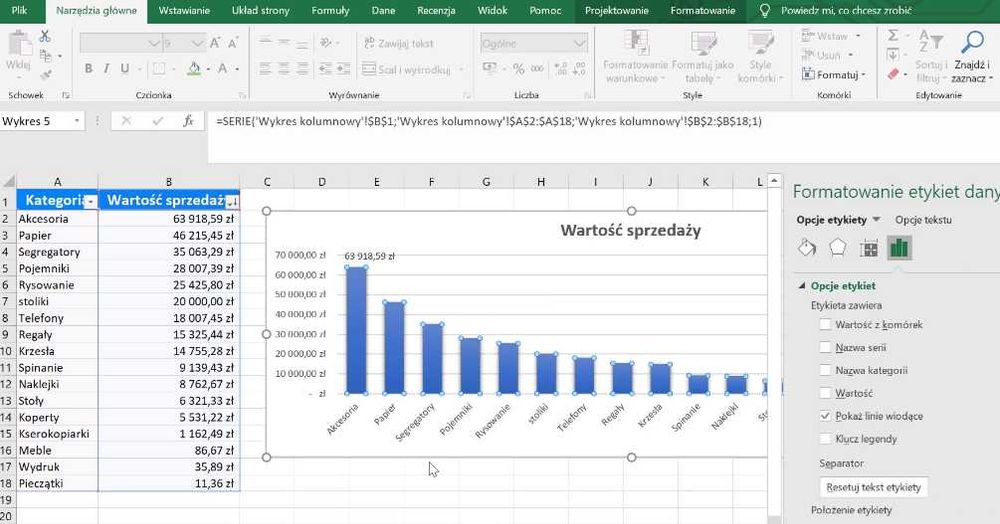Image resolution: width=1000 pixels, height=524 pixels.
Task: Click the increase decimal icon
Action: [561, 69]
